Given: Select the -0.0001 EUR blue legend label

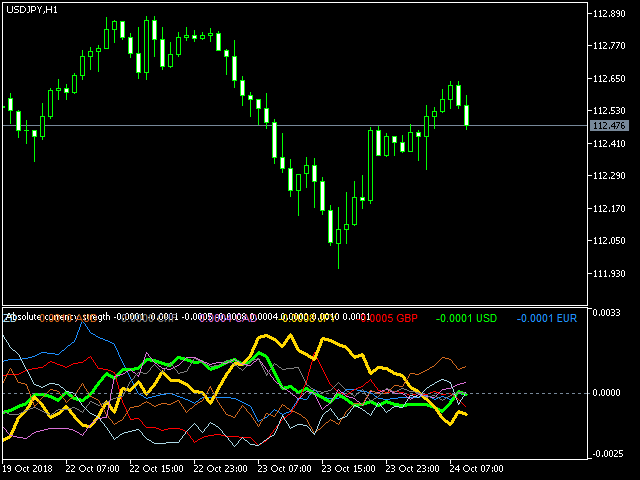Looking at the screenshot, I should click(x=546, y=318).
